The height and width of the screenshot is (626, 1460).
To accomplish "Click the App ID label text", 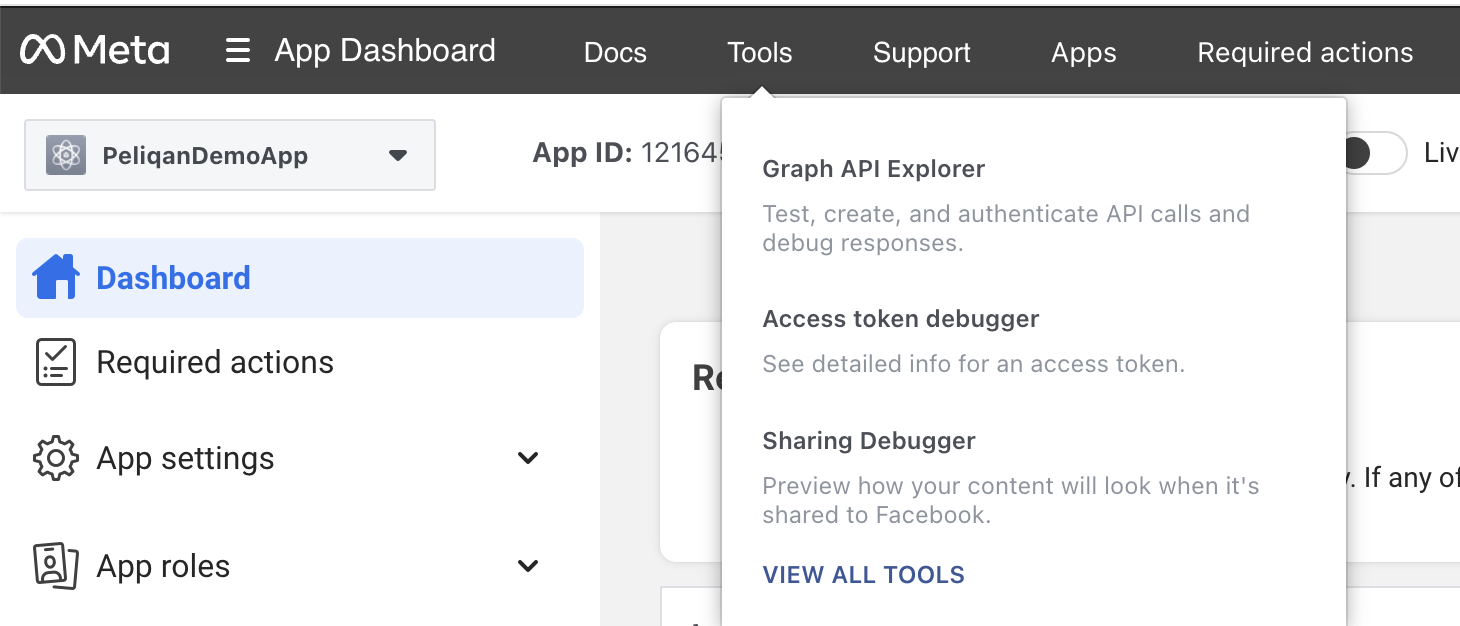I will (582, 153).
